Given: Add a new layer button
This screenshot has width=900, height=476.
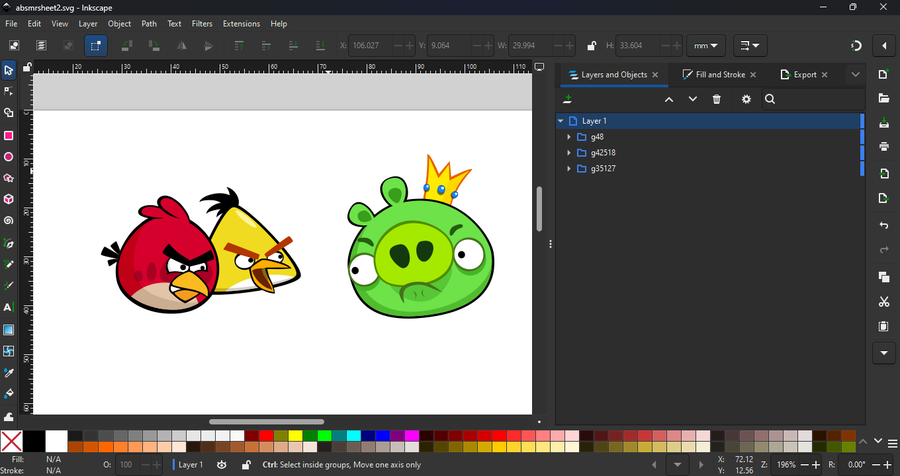Looking at the screenshot, I should pyautogui.click(x=568, y=99).
